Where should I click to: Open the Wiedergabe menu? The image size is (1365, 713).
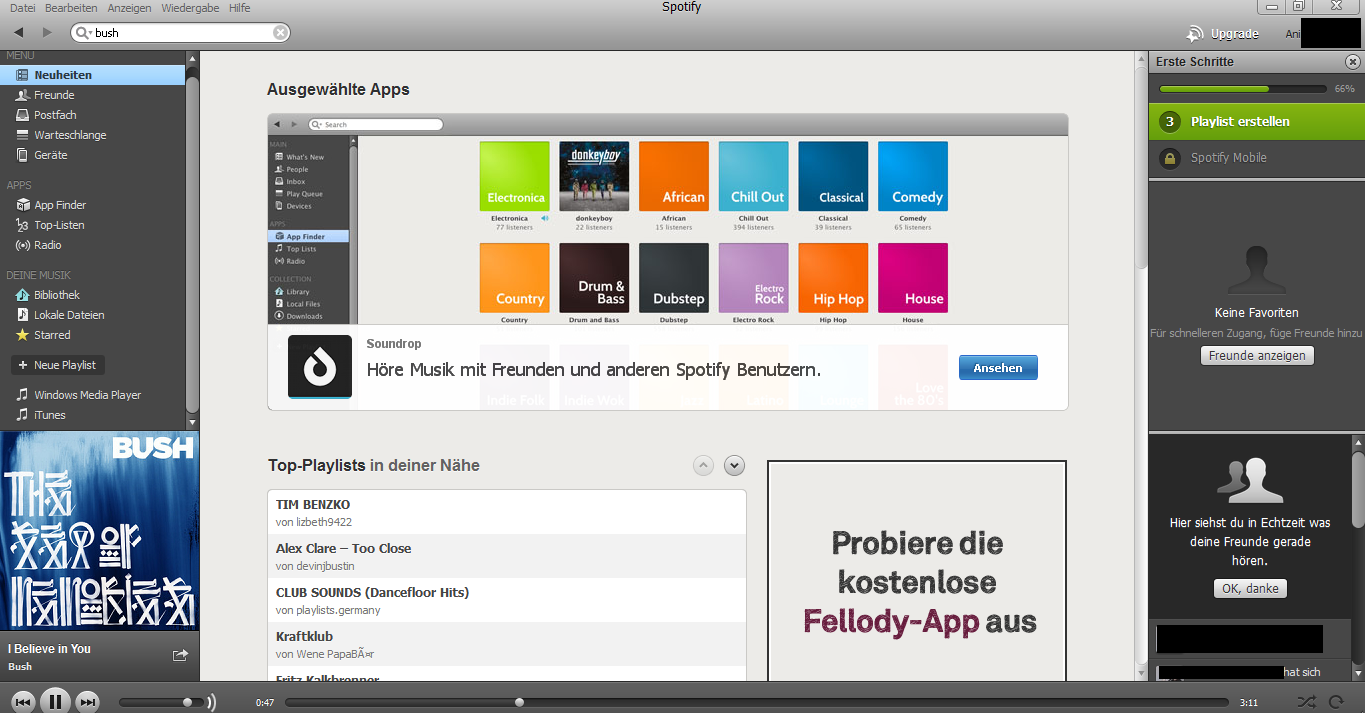(190, 8)
